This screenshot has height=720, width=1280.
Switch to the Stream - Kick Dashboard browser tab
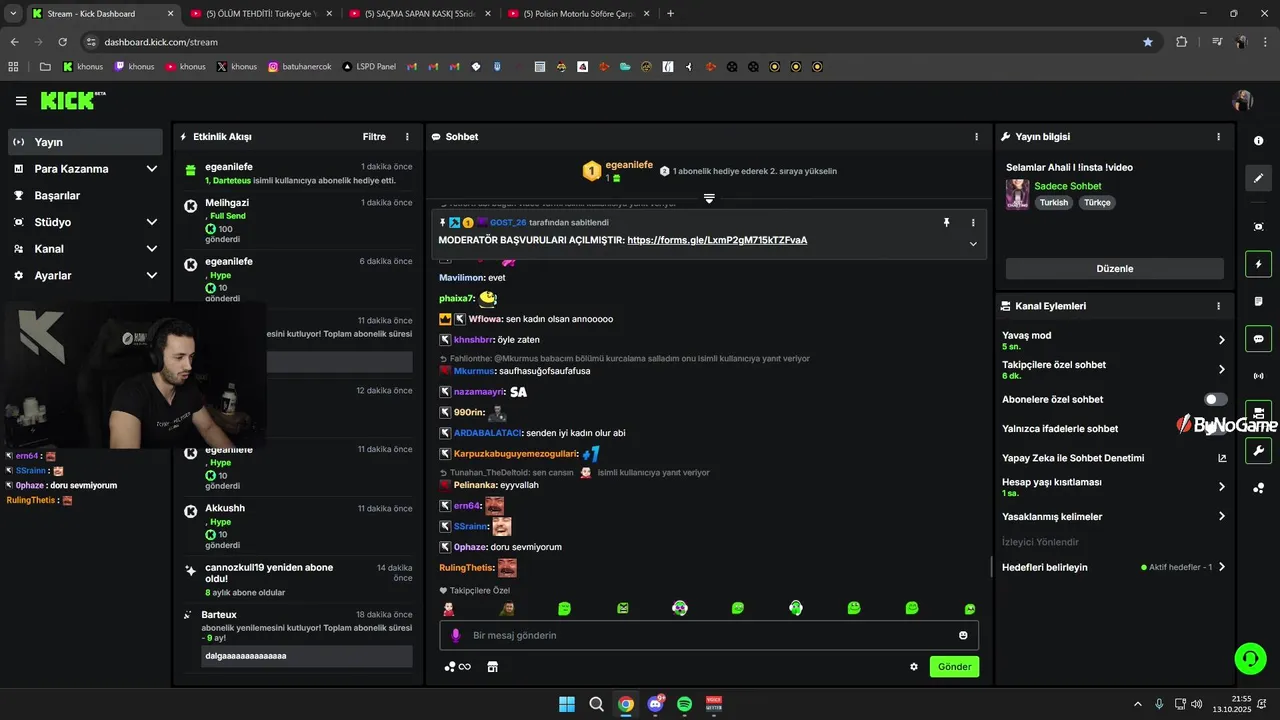(x=102, y=14)
